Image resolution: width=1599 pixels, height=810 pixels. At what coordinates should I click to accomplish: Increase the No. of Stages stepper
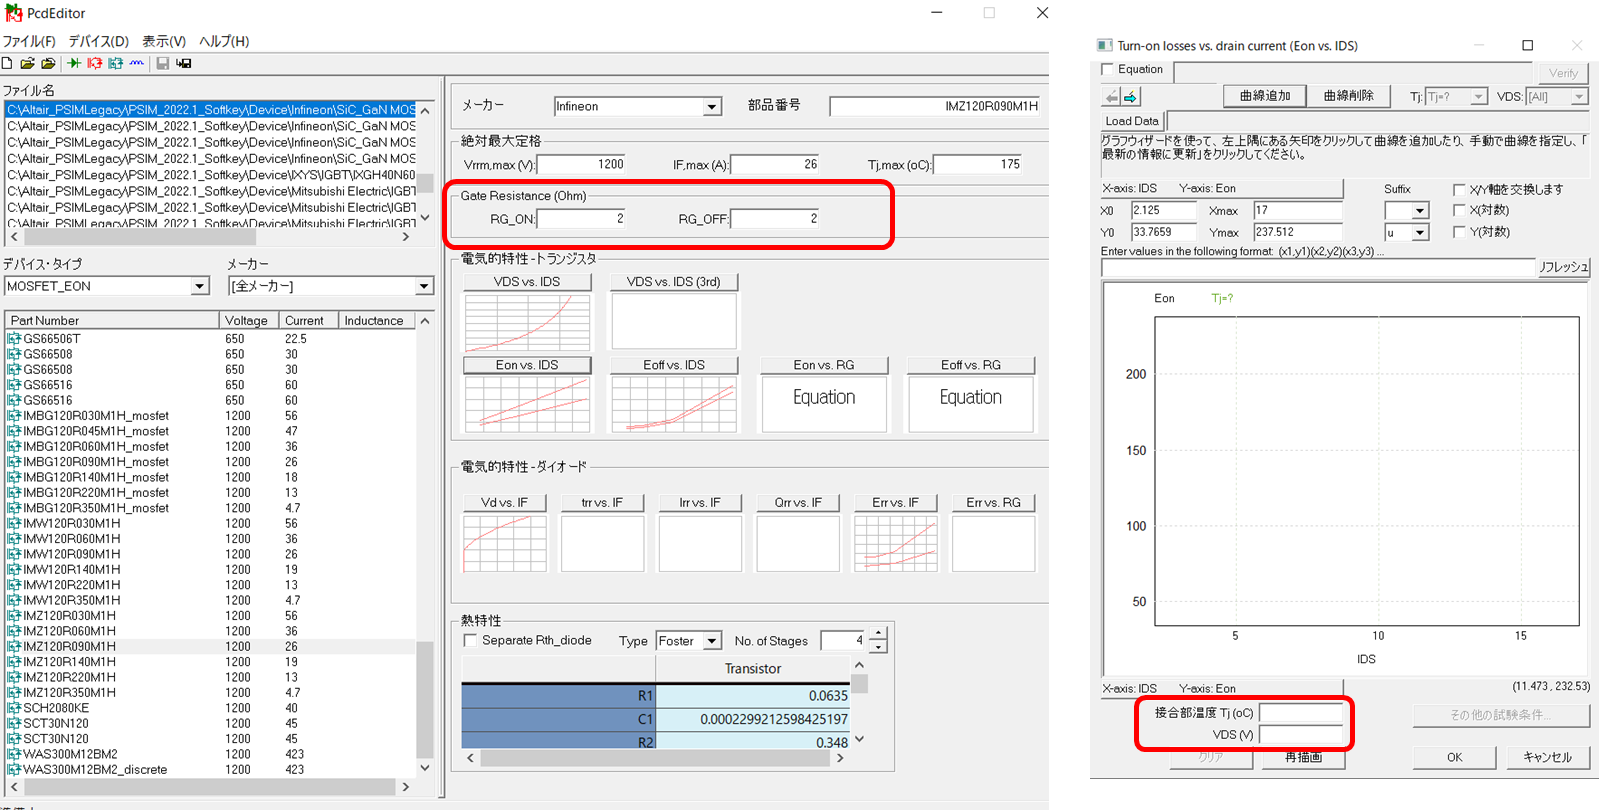pyautogui.click(x=878, y=634)
